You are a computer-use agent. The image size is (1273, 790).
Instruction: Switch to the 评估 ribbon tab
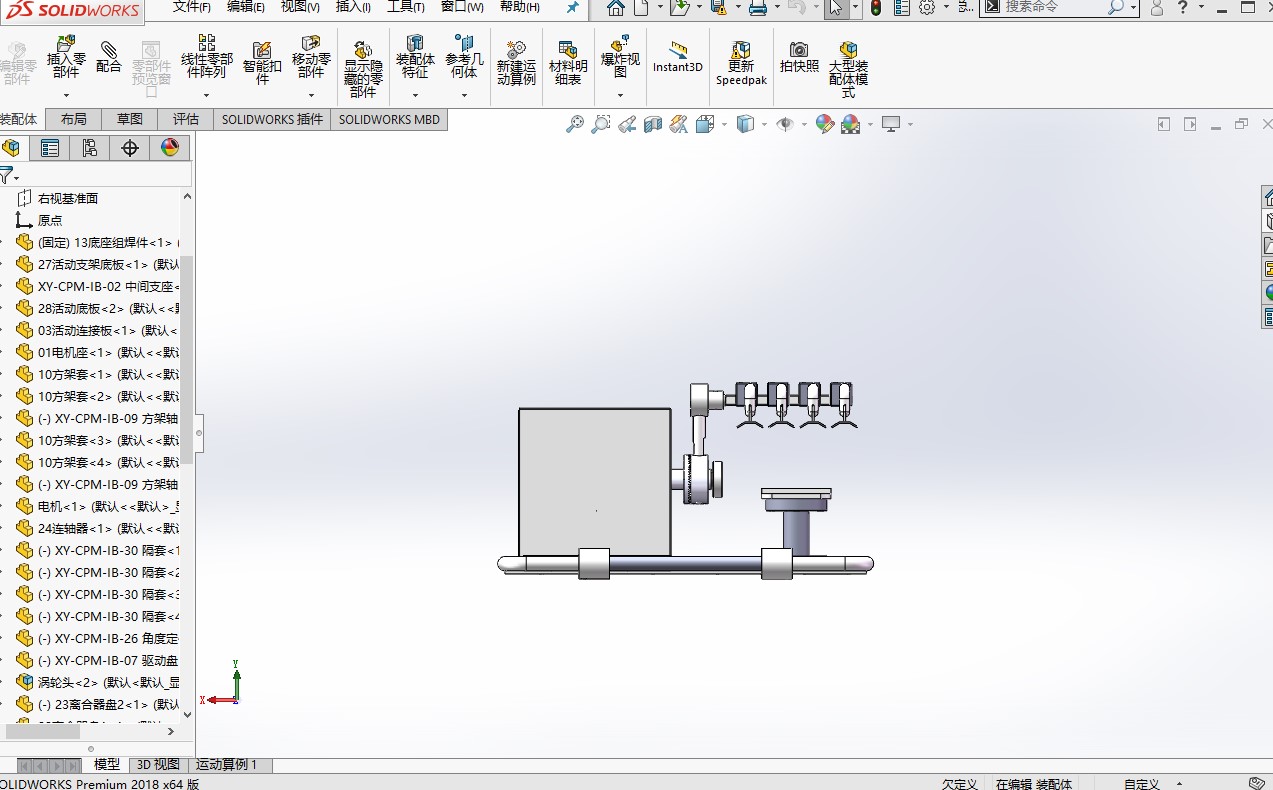tap(186, 119)
